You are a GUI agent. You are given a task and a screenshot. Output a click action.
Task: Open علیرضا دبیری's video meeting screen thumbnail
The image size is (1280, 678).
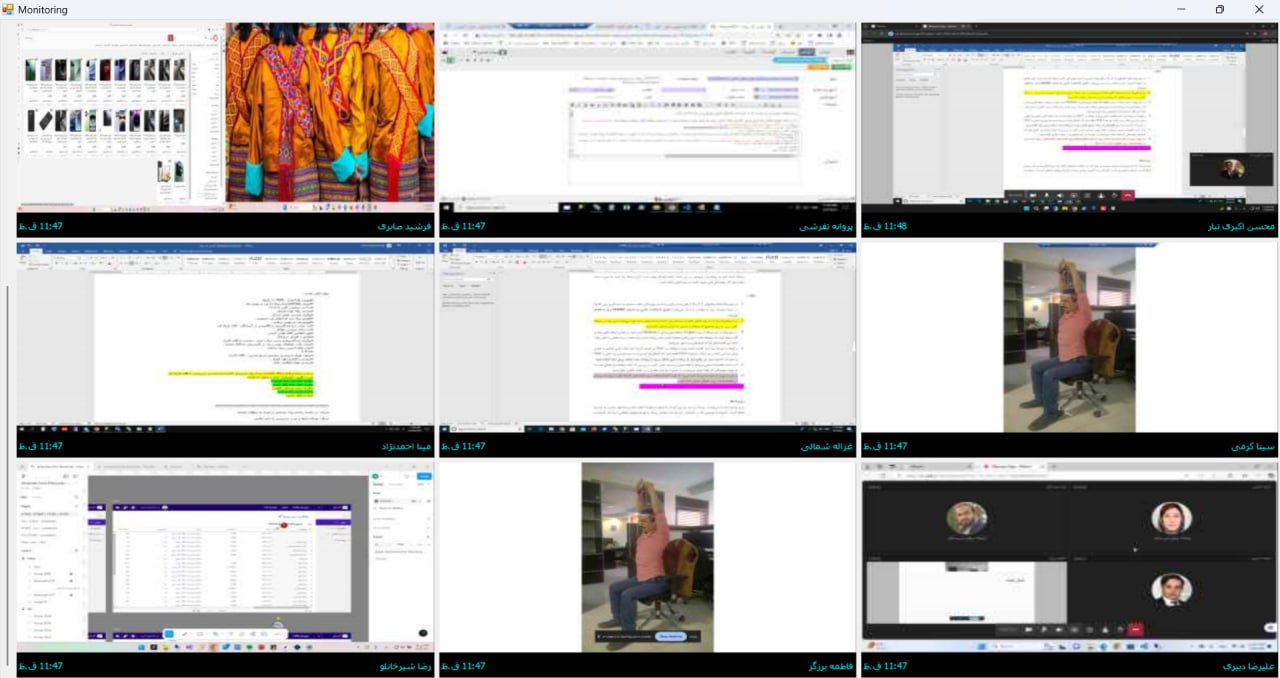tap(1070, 556)
